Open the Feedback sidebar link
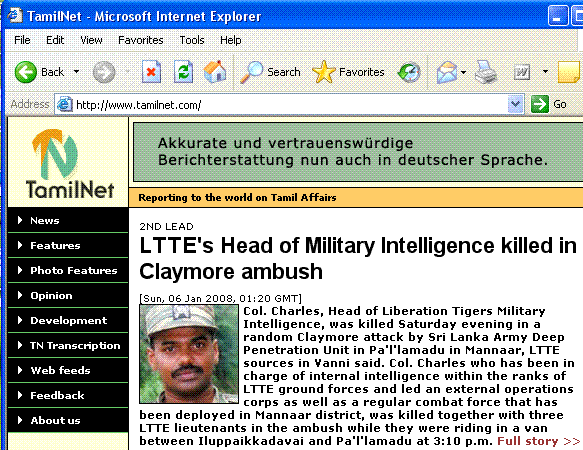This screenshot has width=583, height=450. click(68, 395)
